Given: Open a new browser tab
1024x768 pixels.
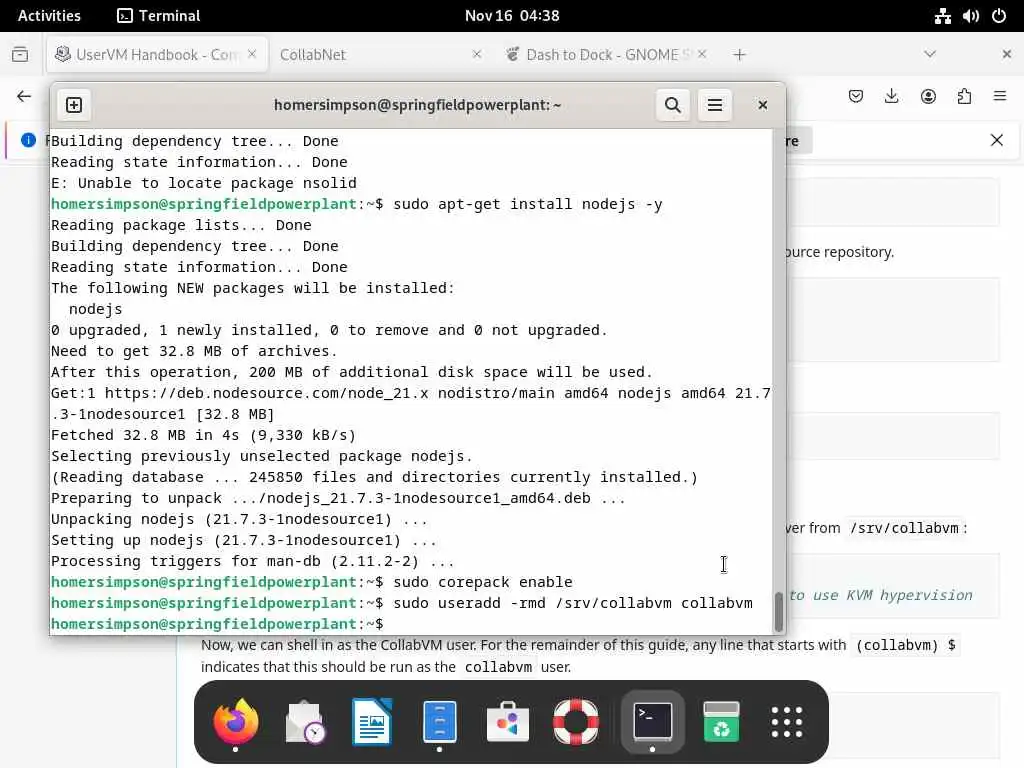Looking at the screenshot, I should (739, 55).
